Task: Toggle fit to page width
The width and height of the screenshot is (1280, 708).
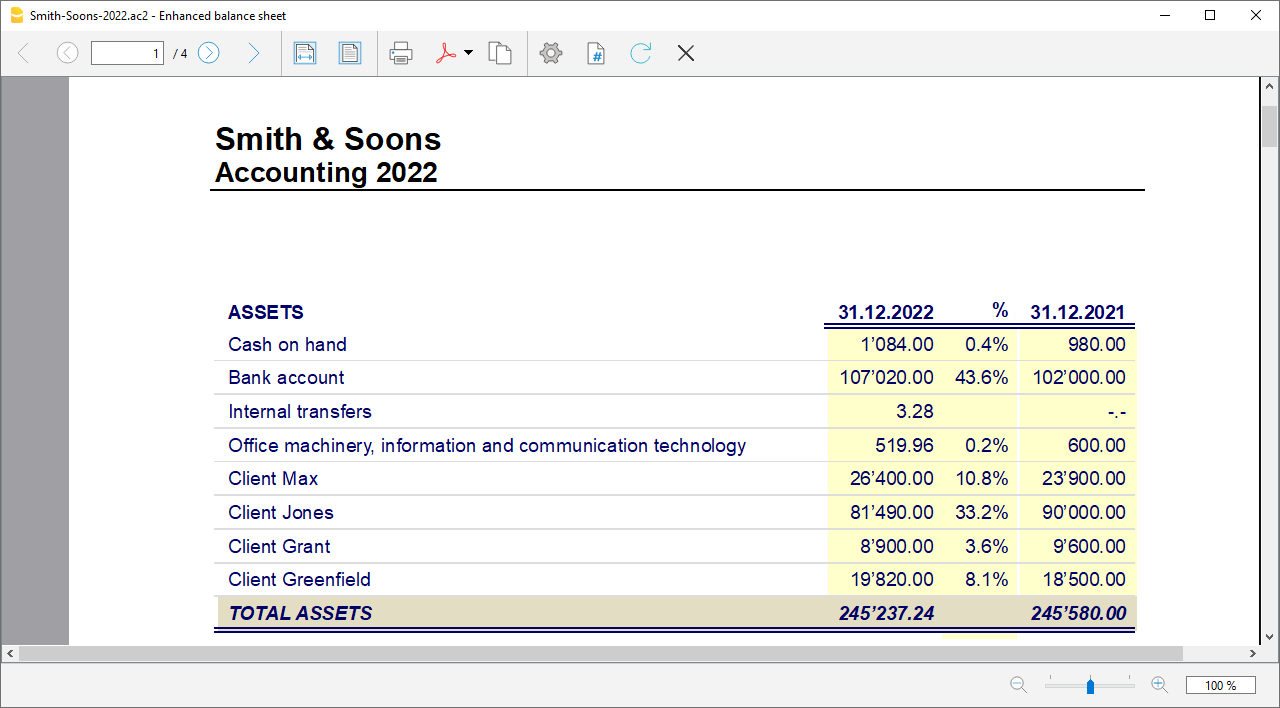Action: pos(305,53)
